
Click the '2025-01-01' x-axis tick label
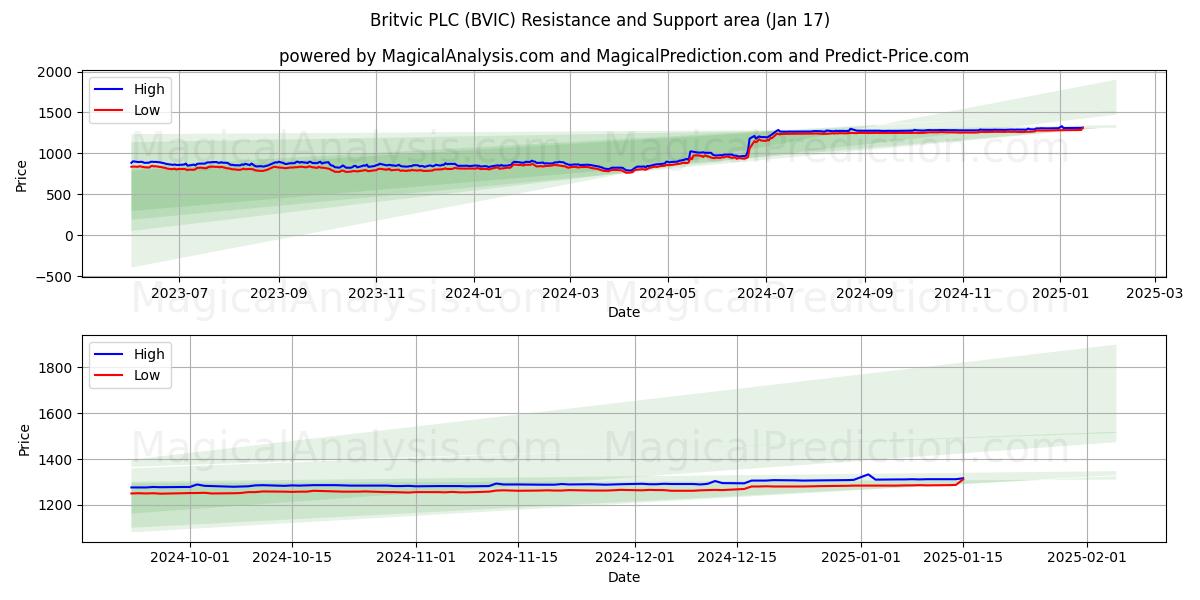click(861, 559)
